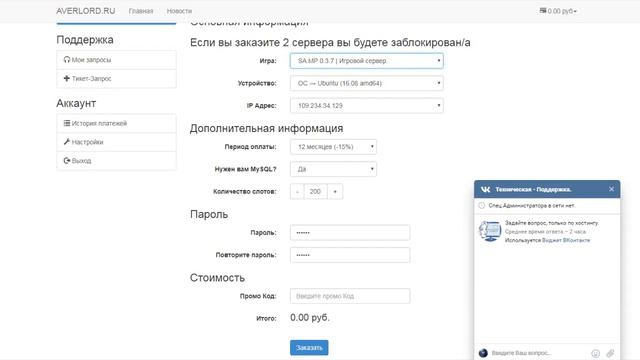The image size is (640, 360).
Task: Click the VK logo in support widget
Action: (x=485, y=189)
